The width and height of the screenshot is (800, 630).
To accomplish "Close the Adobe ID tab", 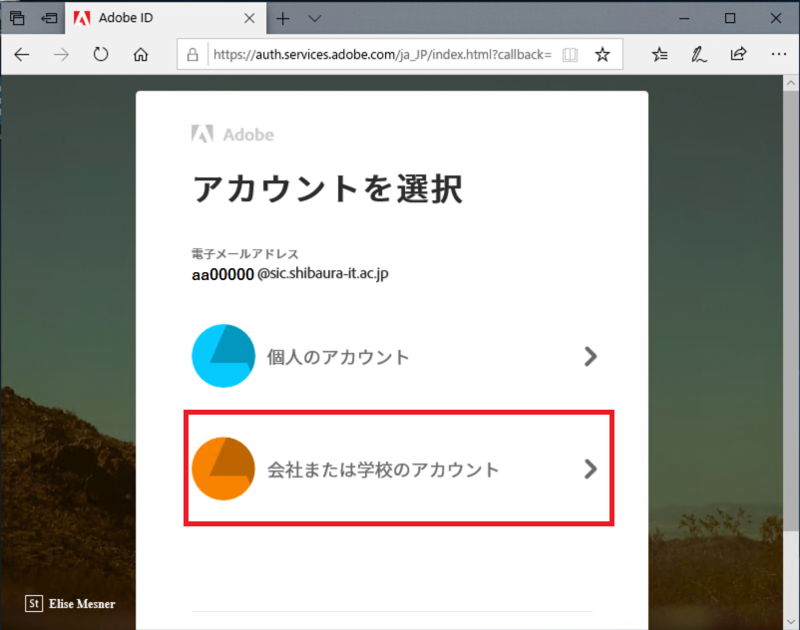I will pyautogui.click(x=249, y=18).
